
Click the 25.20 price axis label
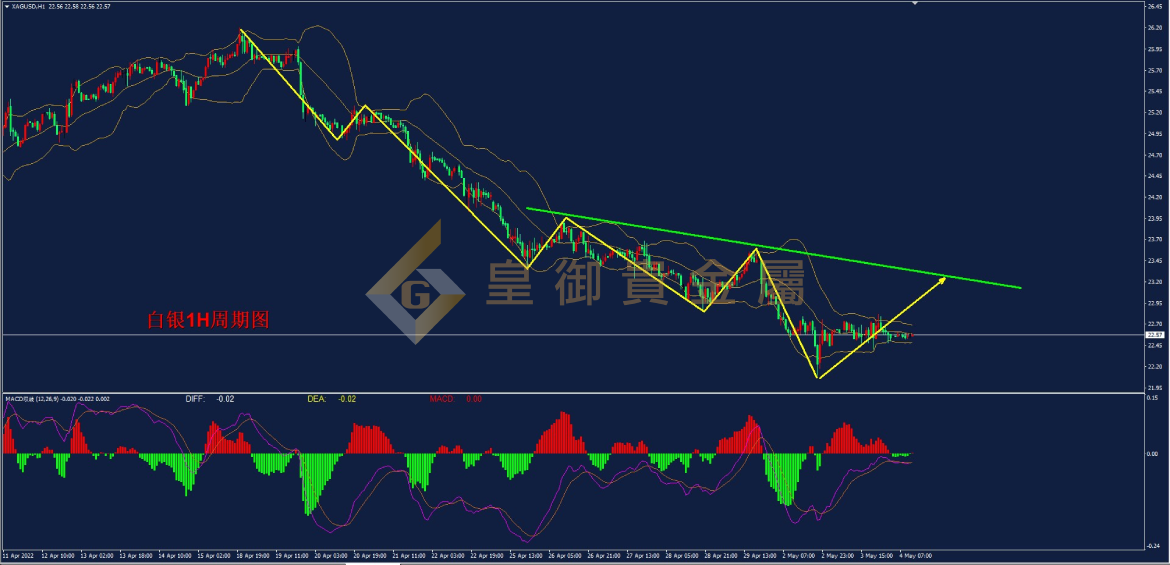(1155, 112)
